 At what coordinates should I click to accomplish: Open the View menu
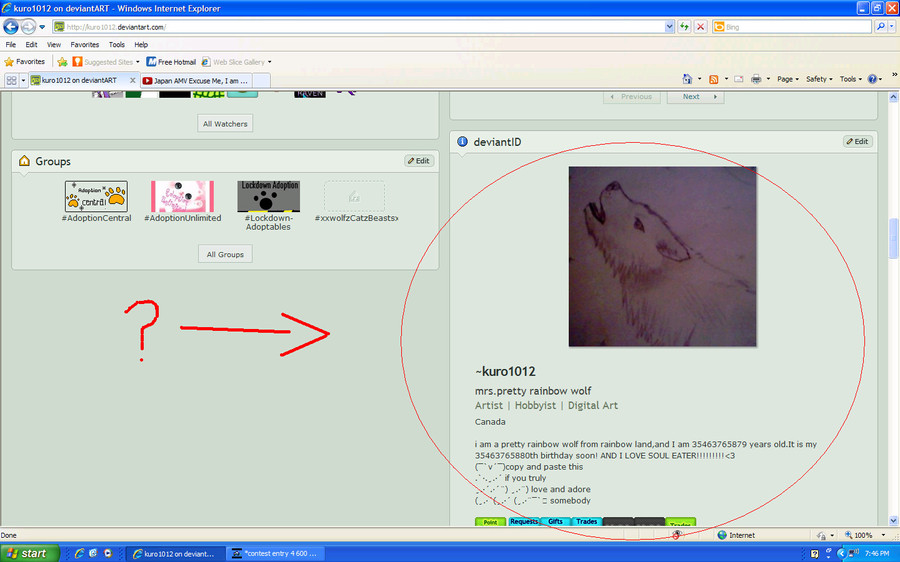54,45
